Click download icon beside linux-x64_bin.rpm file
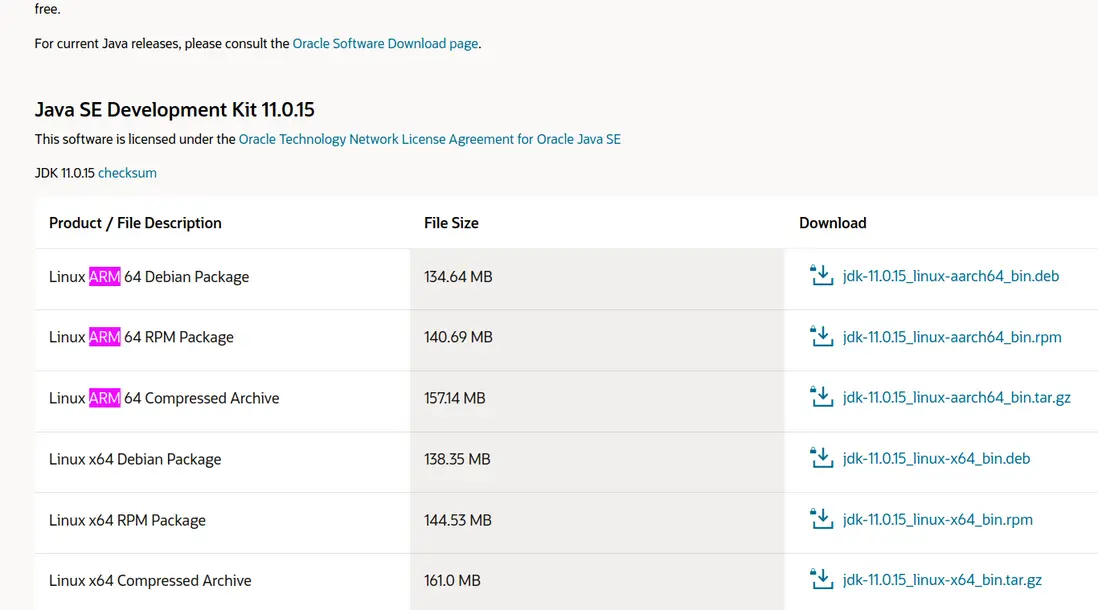The image size is (1098, 610). point(821,520)
